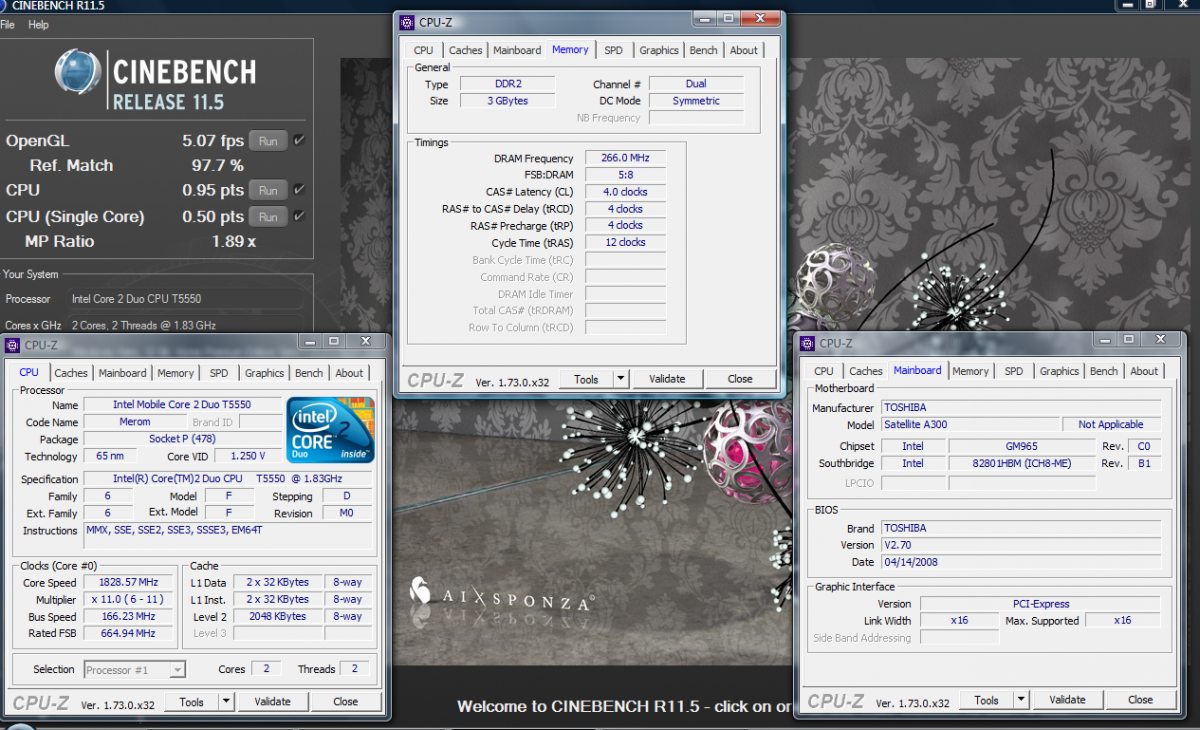
Task: Toggle the OpenGL test checkbox
Action: coord(299,140)
